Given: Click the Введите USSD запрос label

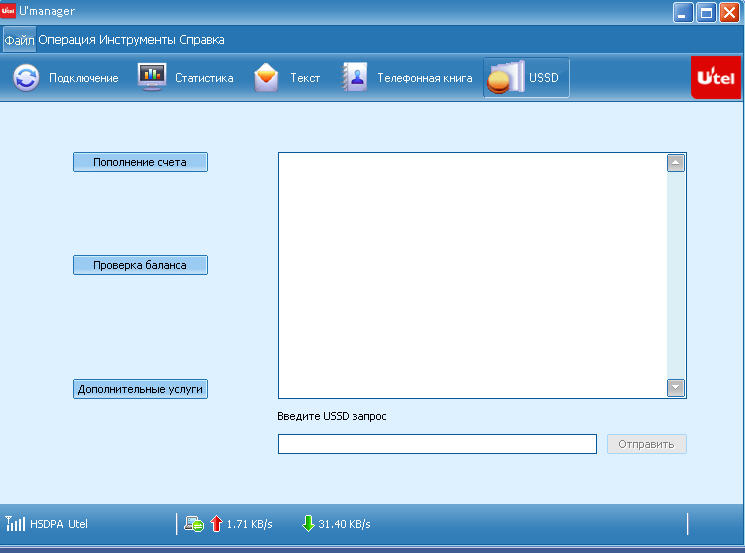Looking at the screenshot, I should coord(332,416).
